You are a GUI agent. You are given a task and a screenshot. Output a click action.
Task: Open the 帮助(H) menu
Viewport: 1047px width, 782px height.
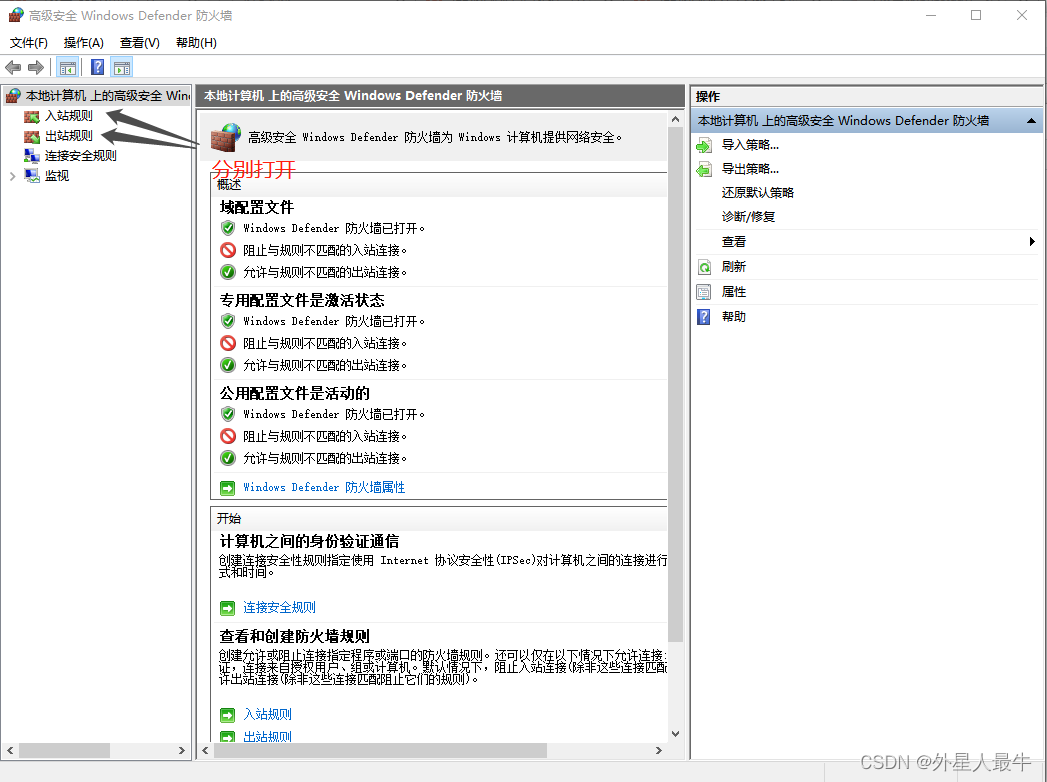(x=196, y=43)
